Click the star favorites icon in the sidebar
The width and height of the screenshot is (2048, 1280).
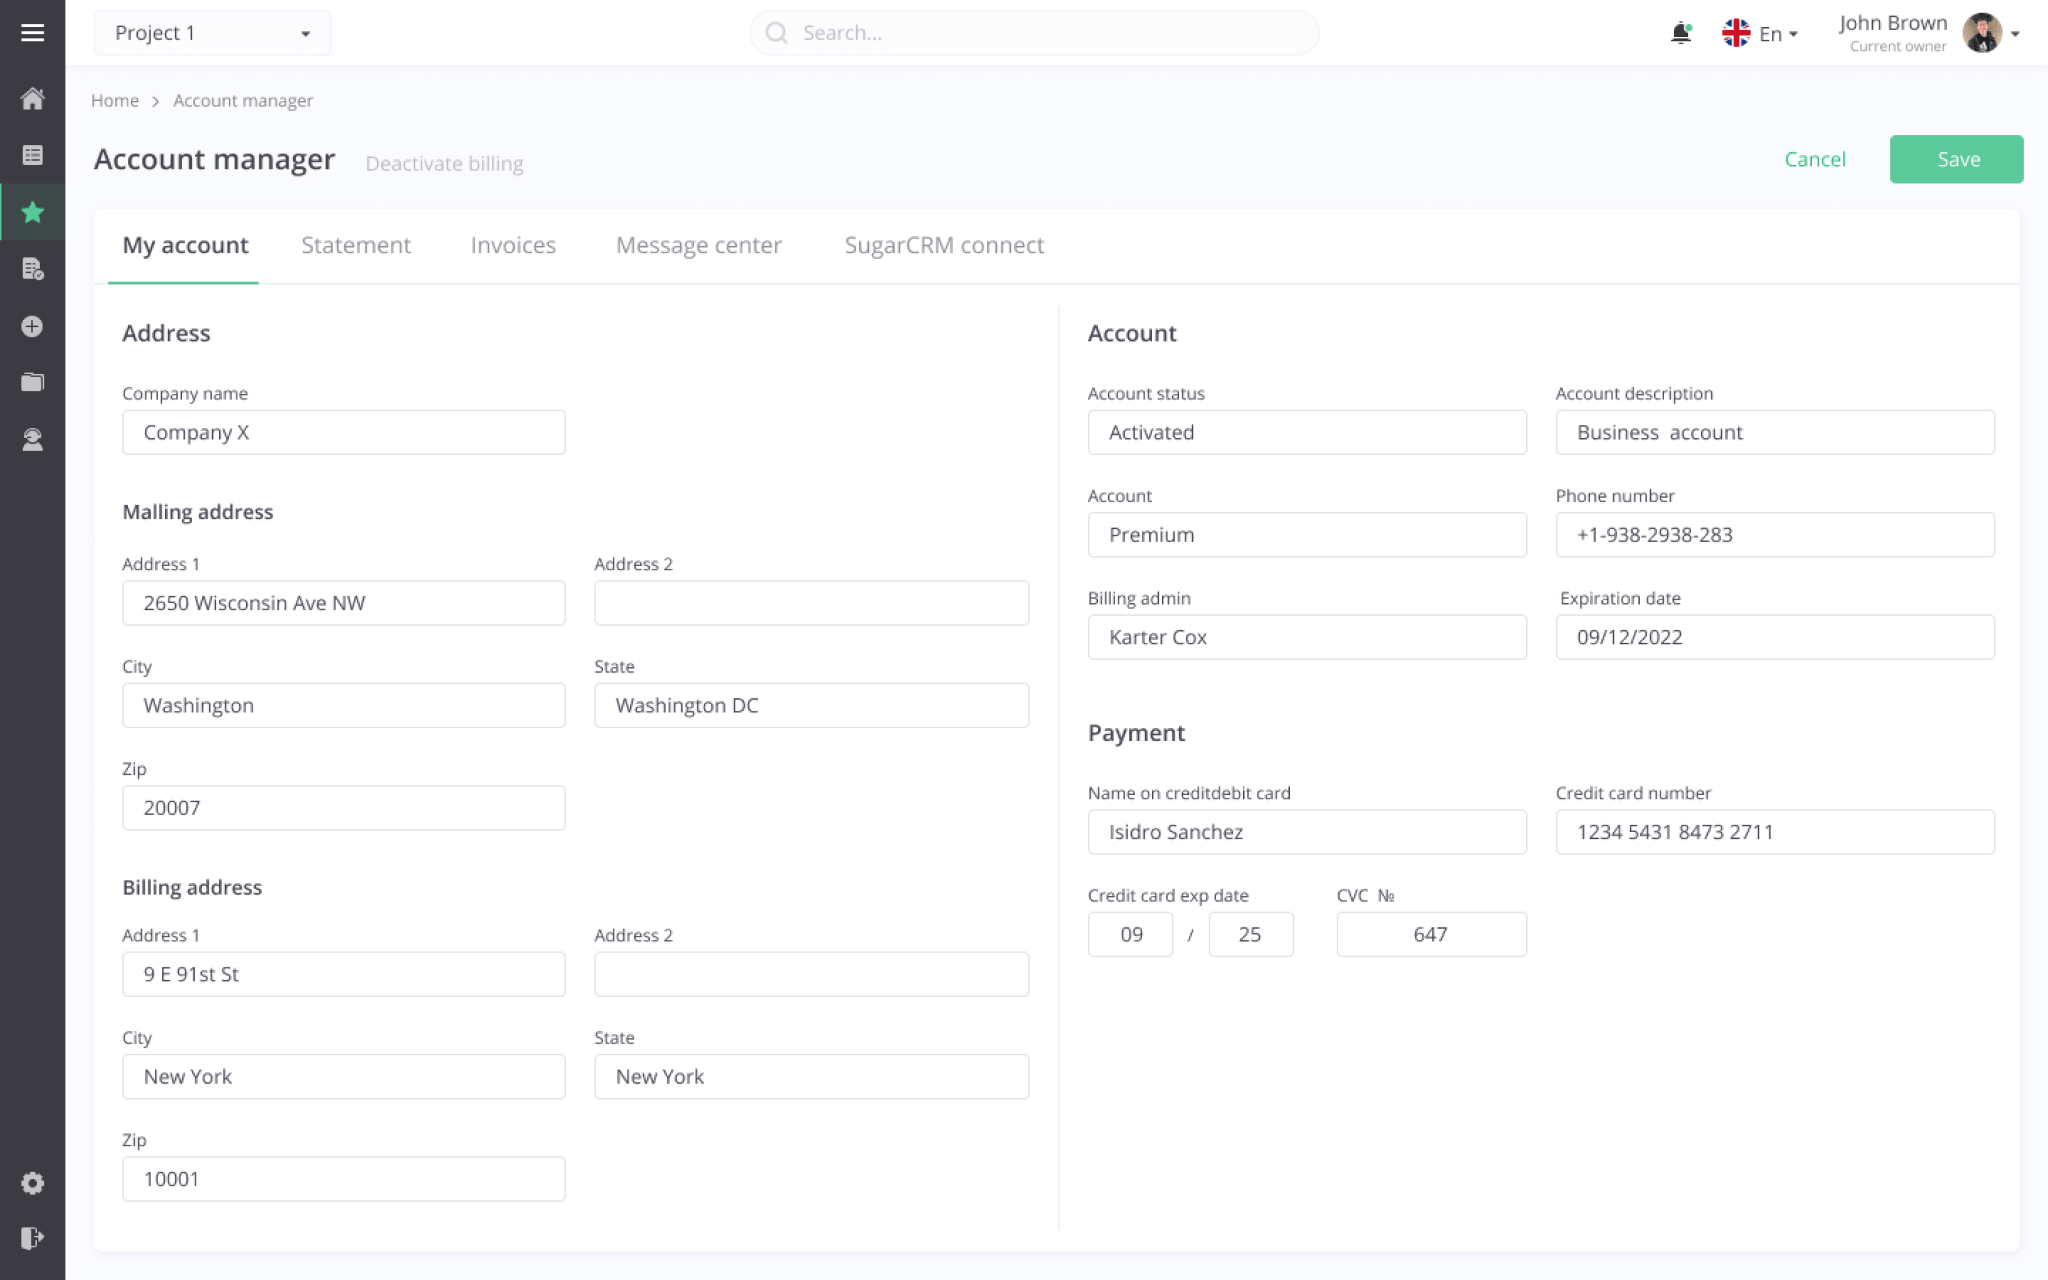tap(33, 212)
